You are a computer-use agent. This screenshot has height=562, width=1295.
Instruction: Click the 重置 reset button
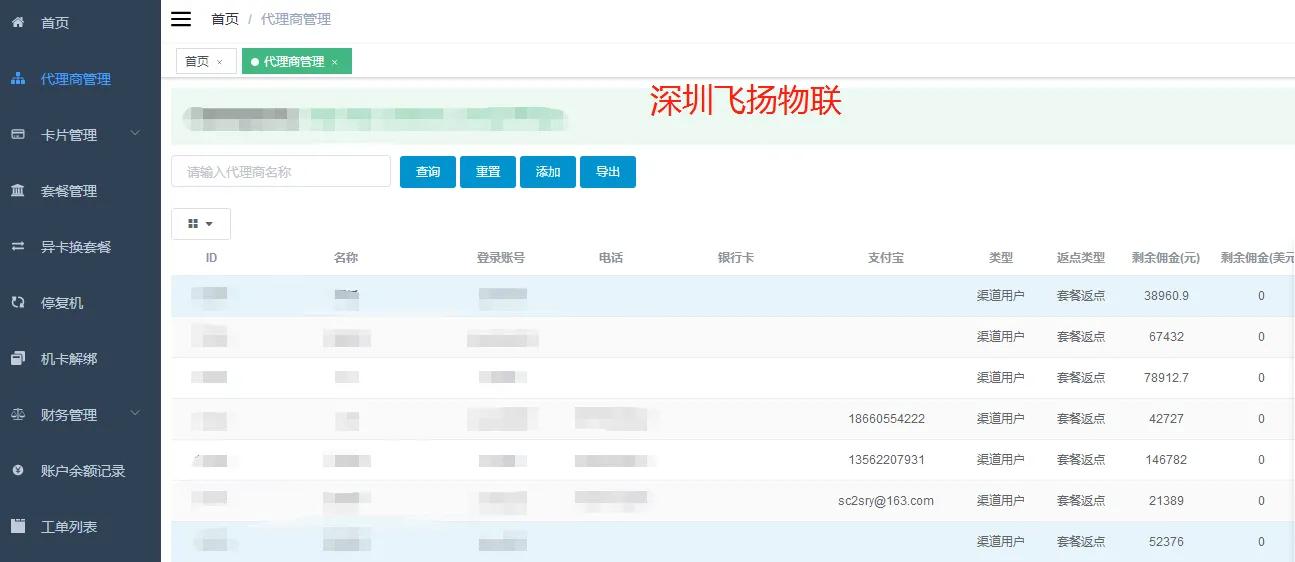pos(488,172)
